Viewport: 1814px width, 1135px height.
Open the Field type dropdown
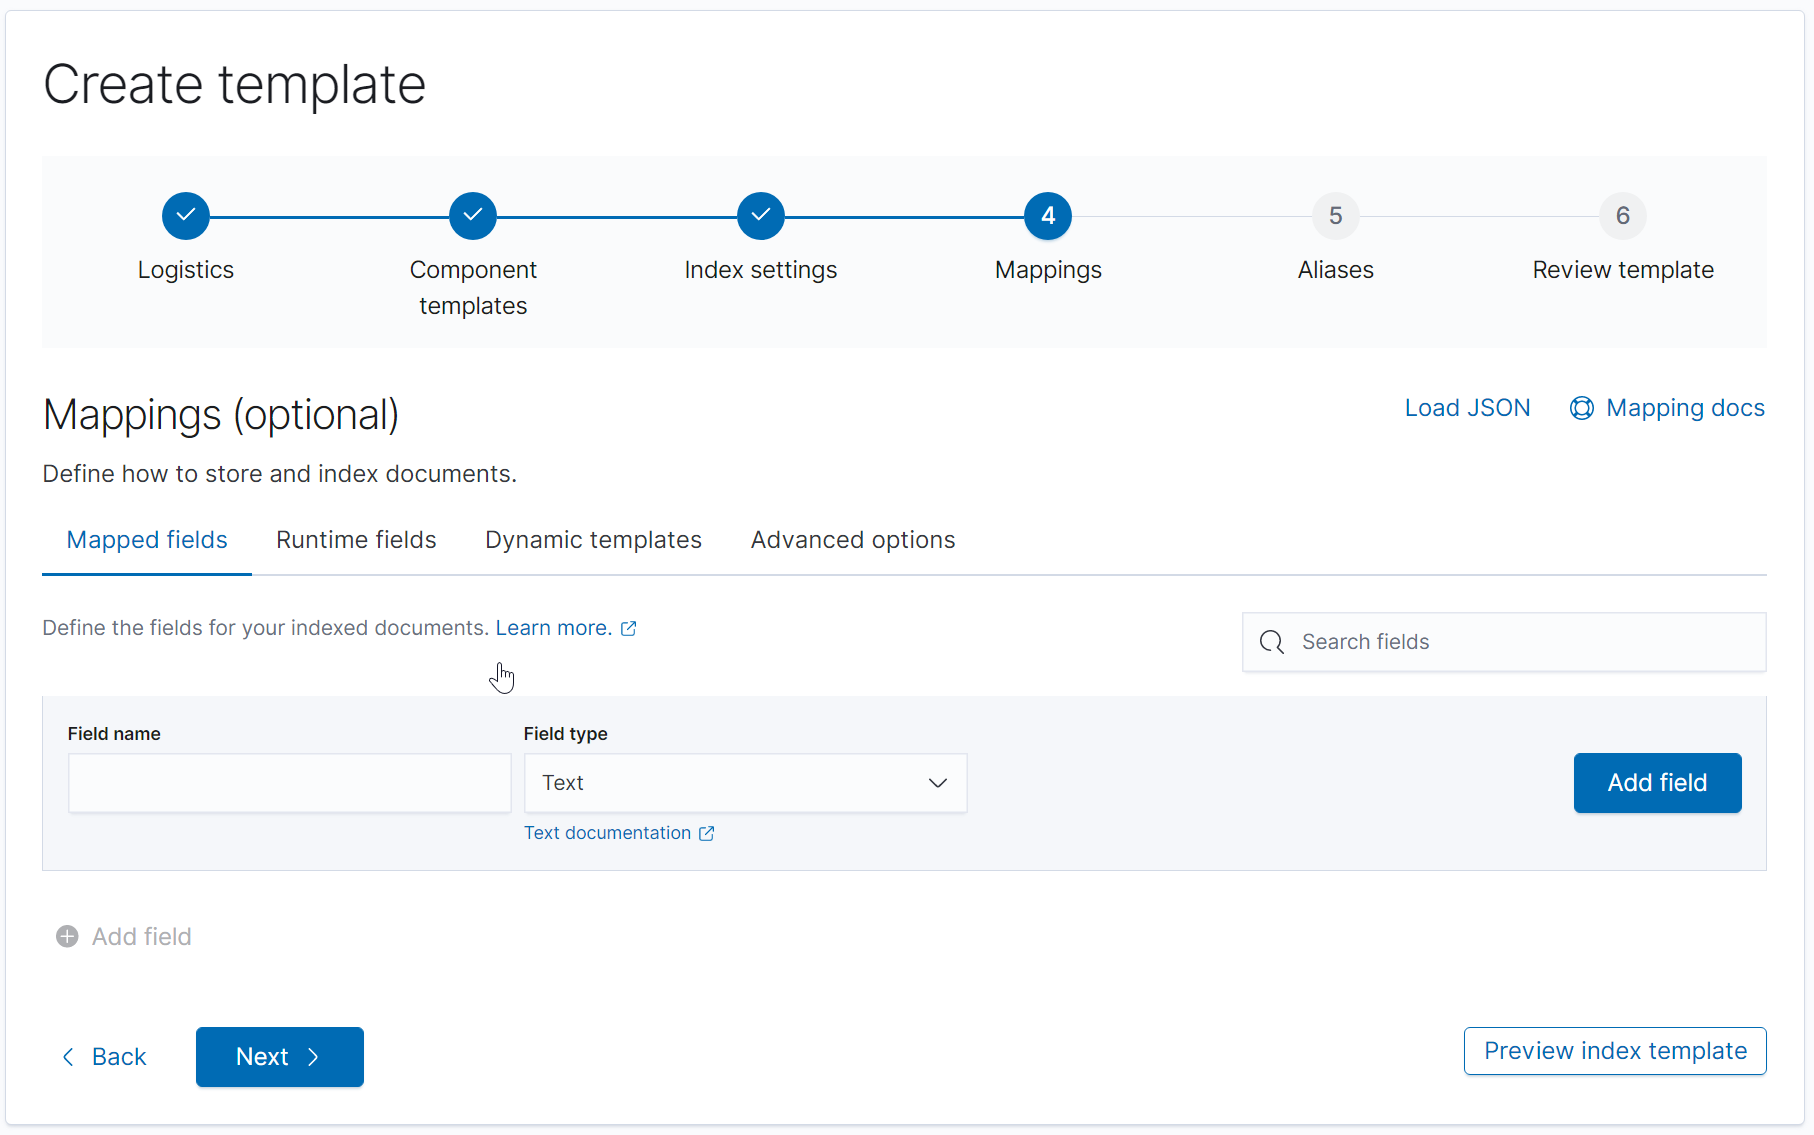[x=745, y=783]
